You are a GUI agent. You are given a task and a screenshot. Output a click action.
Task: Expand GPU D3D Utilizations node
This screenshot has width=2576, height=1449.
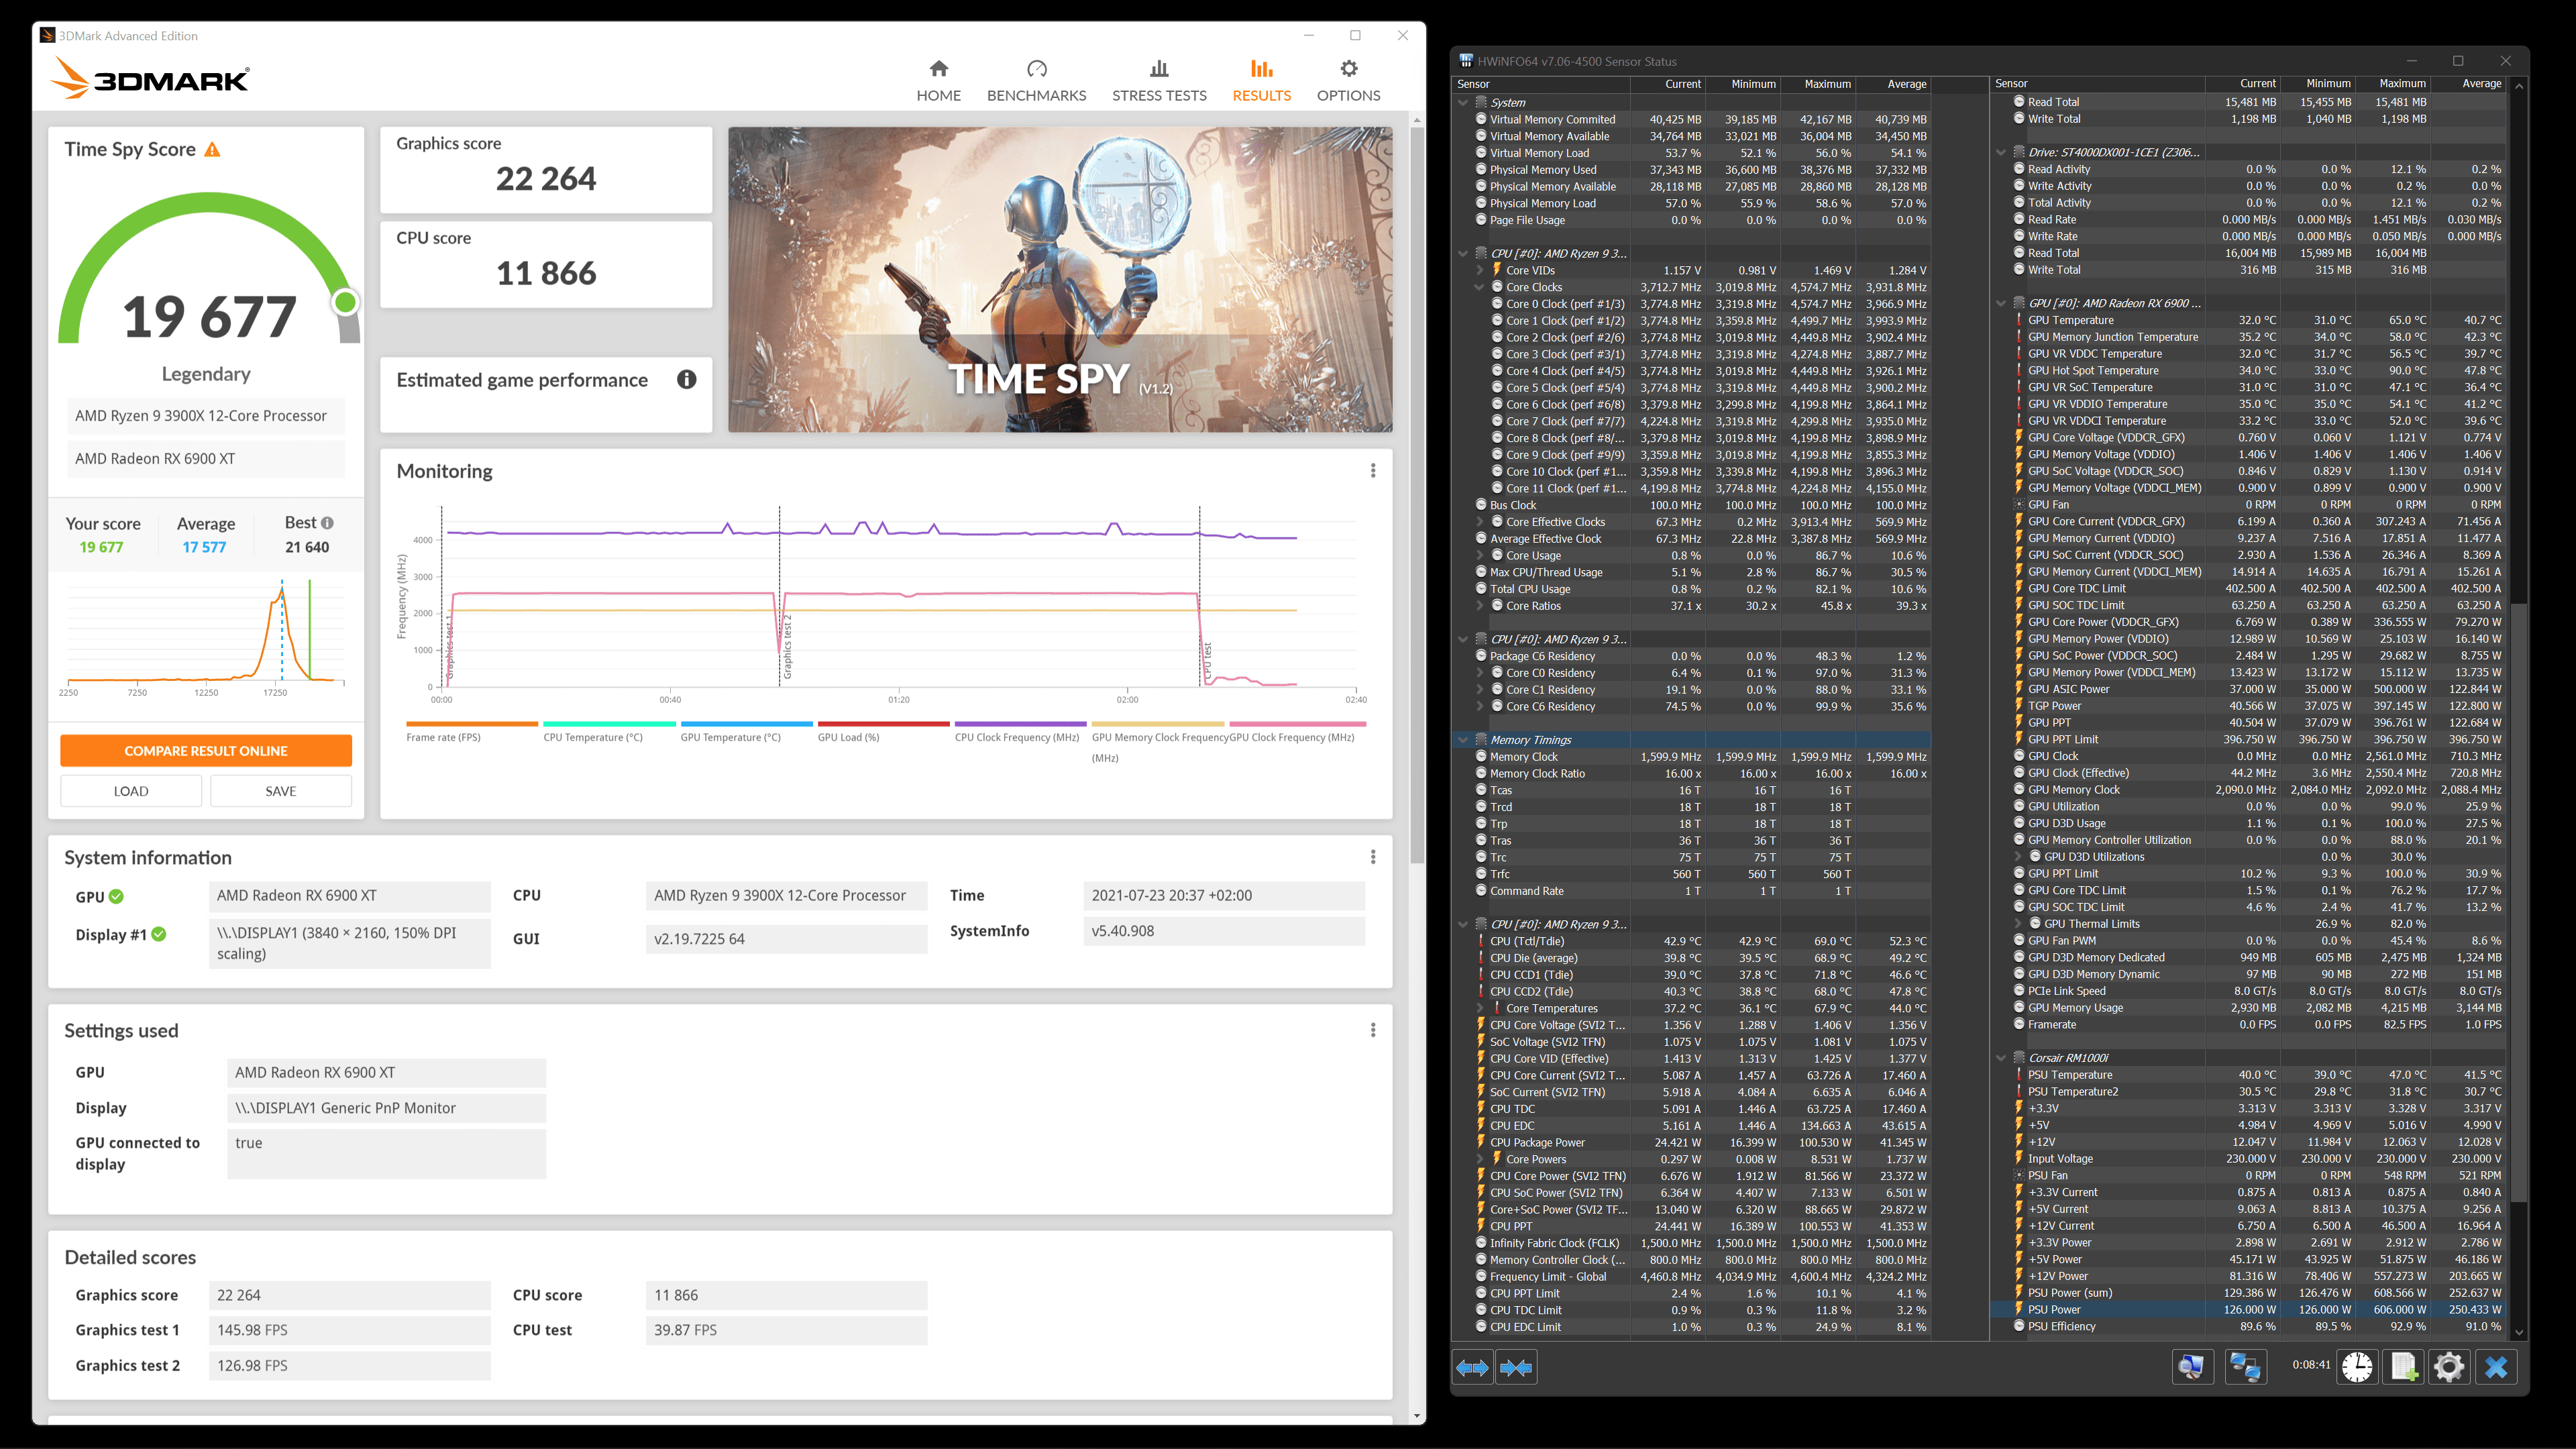pyautogui.click(x=2018, y=857)
